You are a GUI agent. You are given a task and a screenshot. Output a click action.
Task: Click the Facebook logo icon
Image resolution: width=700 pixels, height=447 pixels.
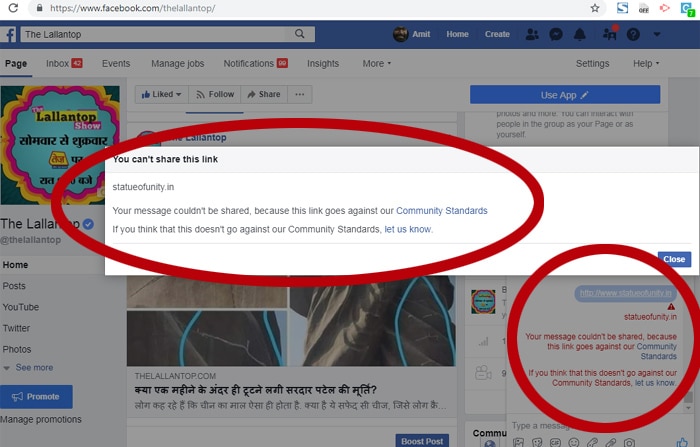coord(9,34)
